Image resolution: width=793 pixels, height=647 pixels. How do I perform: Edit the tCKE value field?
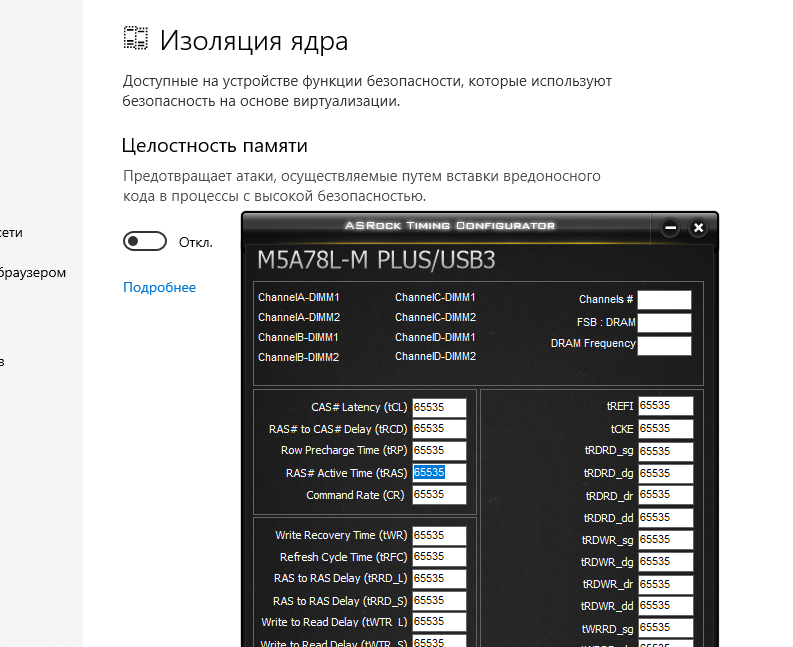(666, 428)
